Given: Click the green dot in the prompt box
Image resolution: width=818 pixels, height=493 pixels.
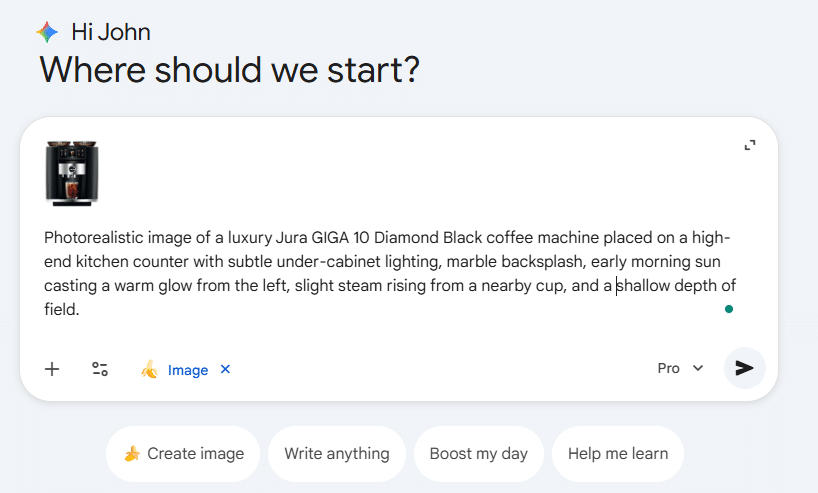Looking at the screenshot, I should click(x=729, y=309).
